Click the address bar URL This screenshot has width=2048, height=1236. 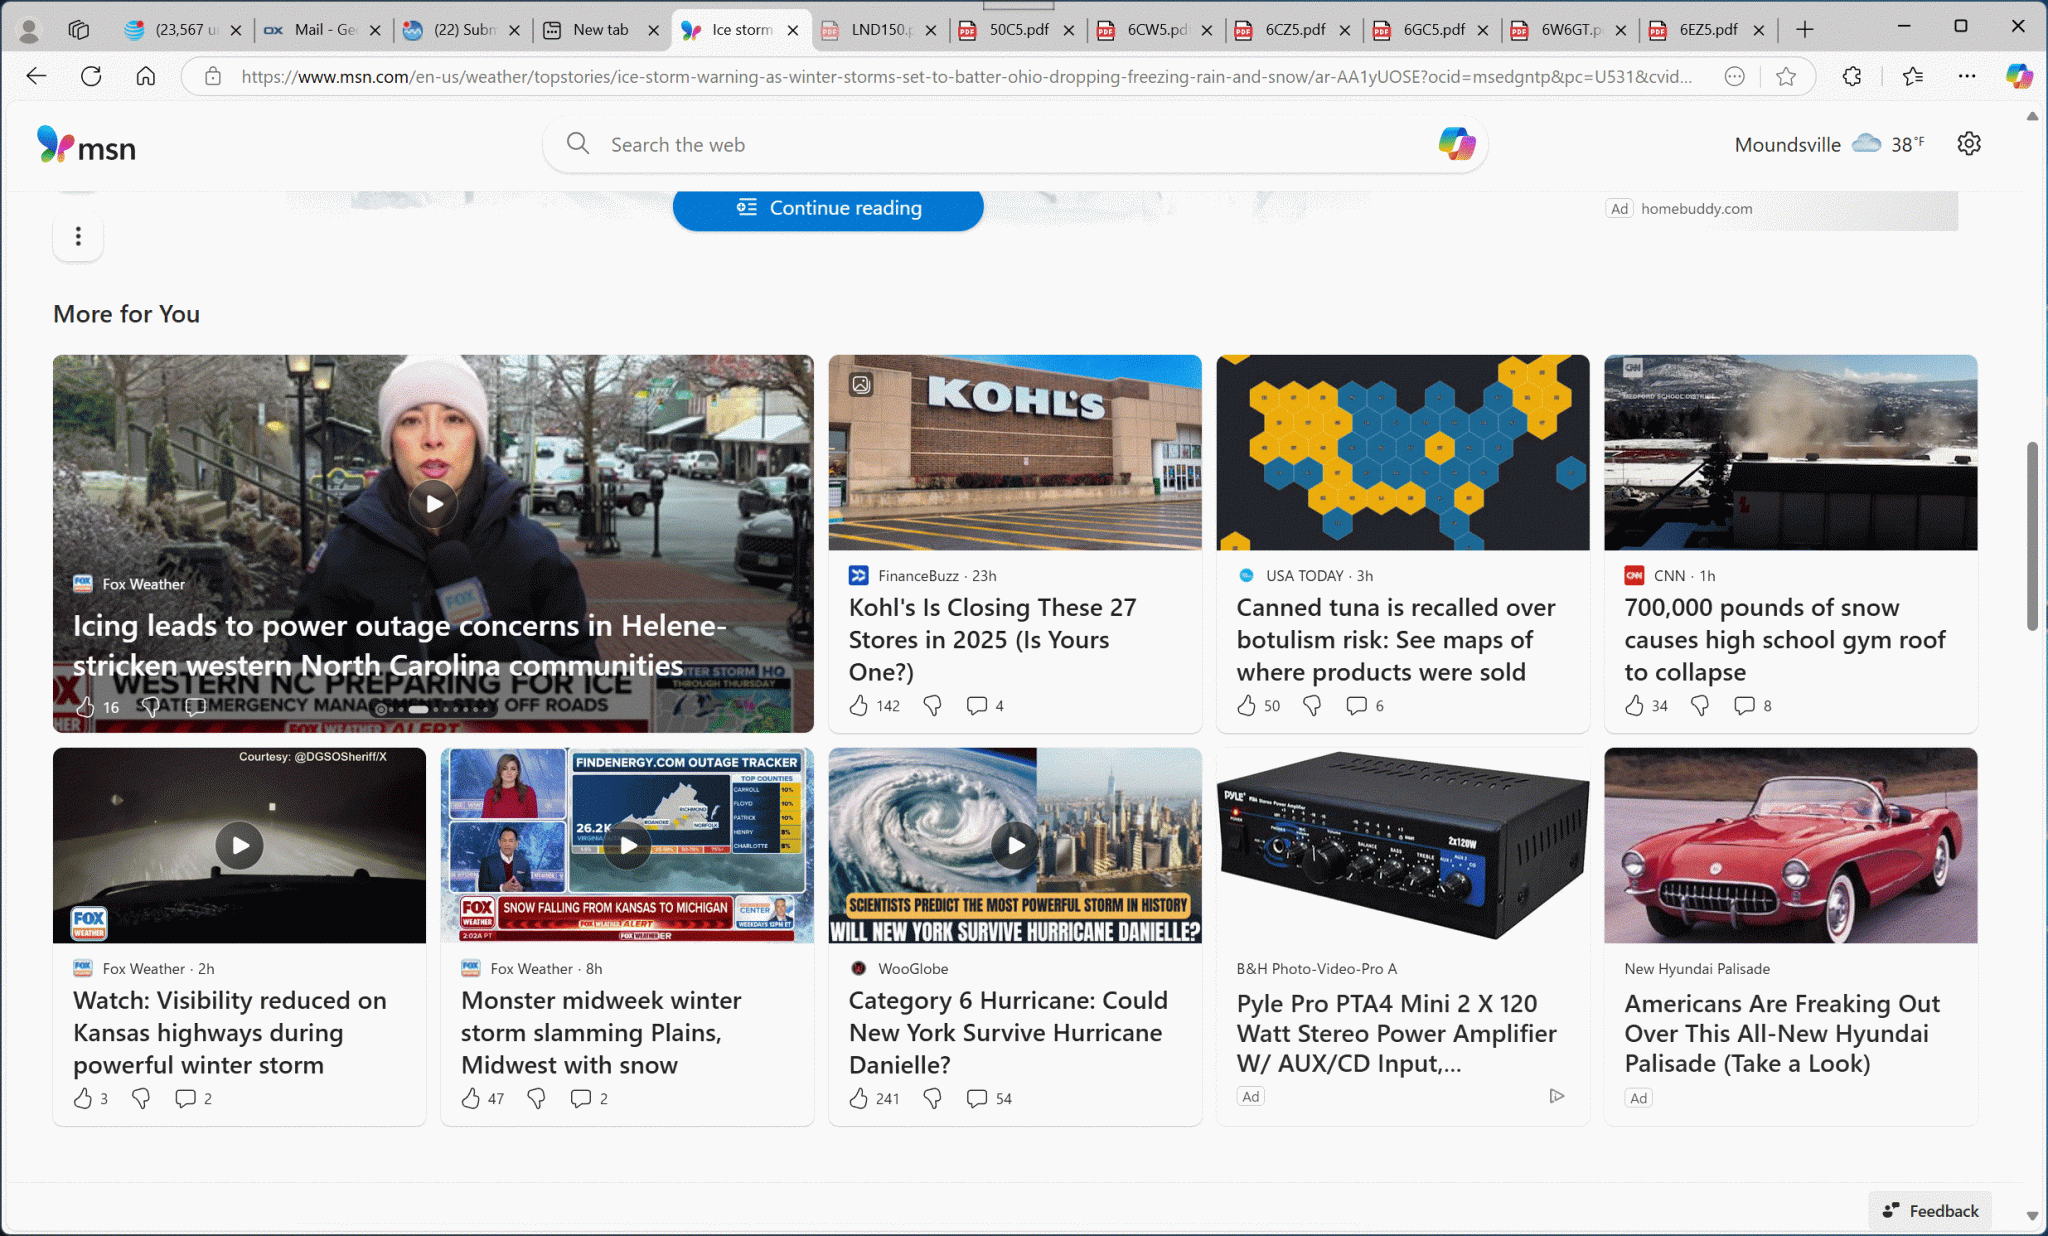click(966, 76)
